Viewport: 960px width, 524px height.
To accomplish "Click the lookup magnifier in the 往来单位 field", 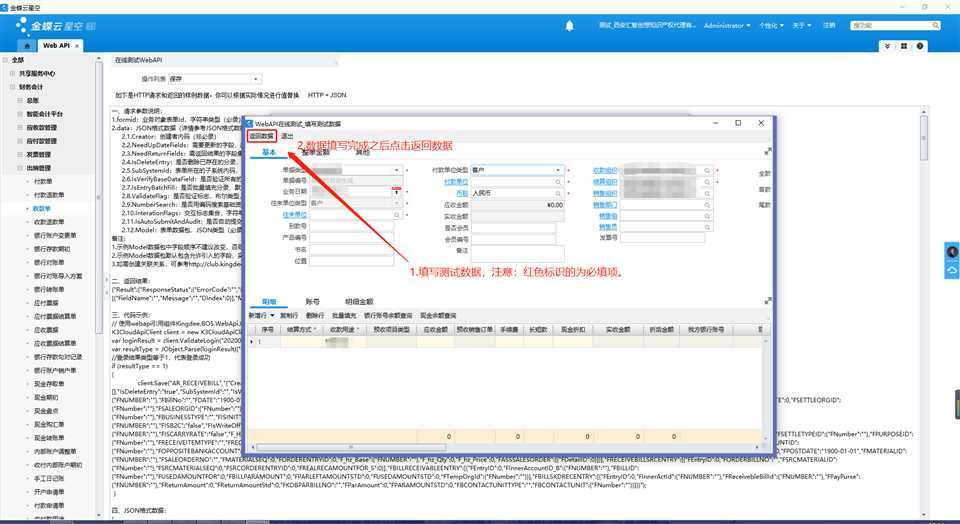I will click(397, 215).
